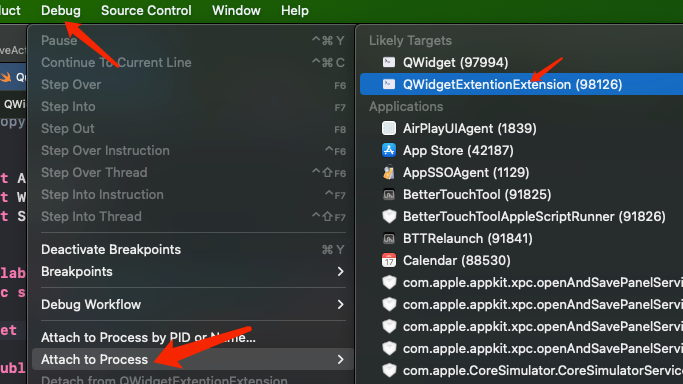Open the Source Control menu
This screenshot has width=683, height=384.
click(x=146, y=10)
